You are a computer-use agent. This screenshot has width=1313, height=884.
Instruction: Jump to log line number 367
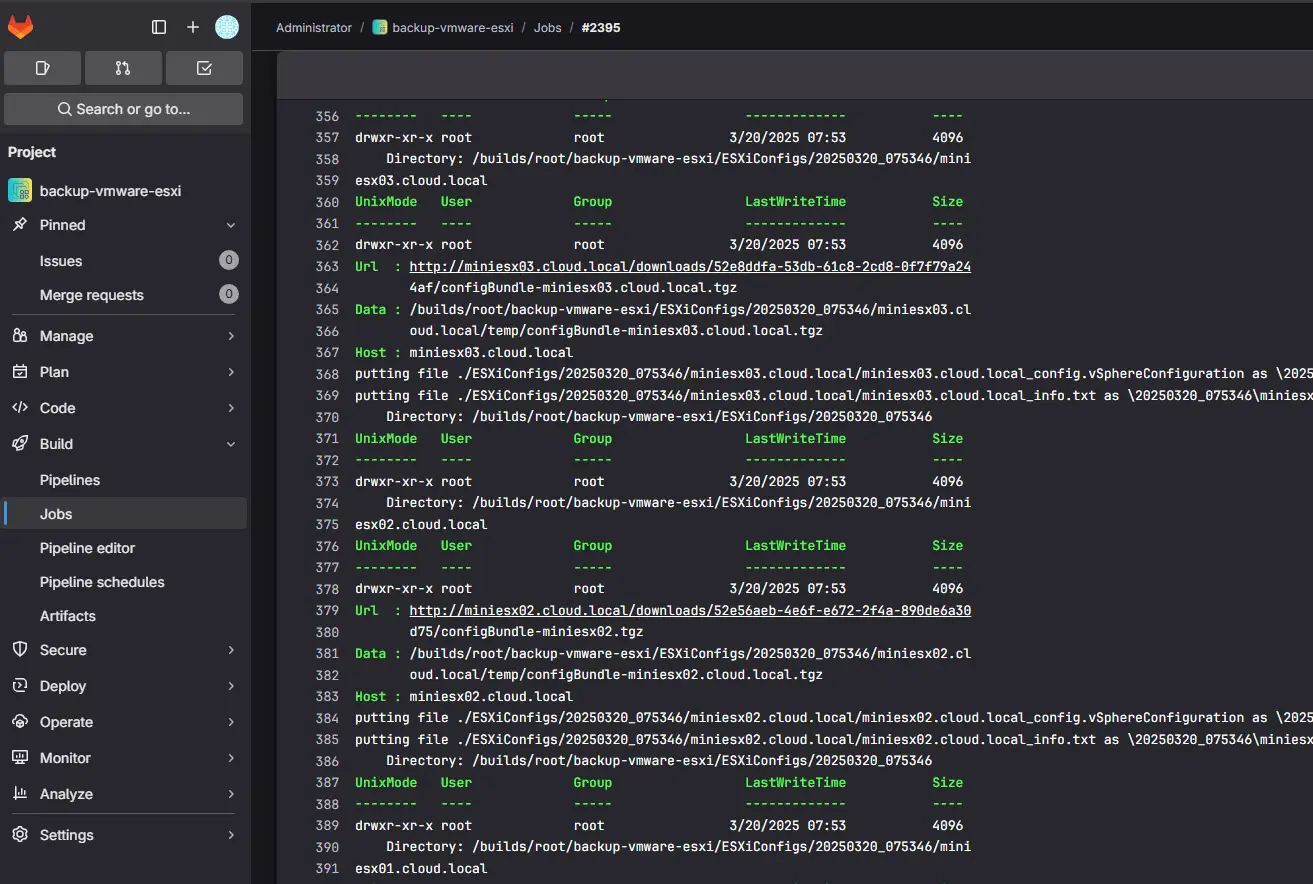[327, 352]
